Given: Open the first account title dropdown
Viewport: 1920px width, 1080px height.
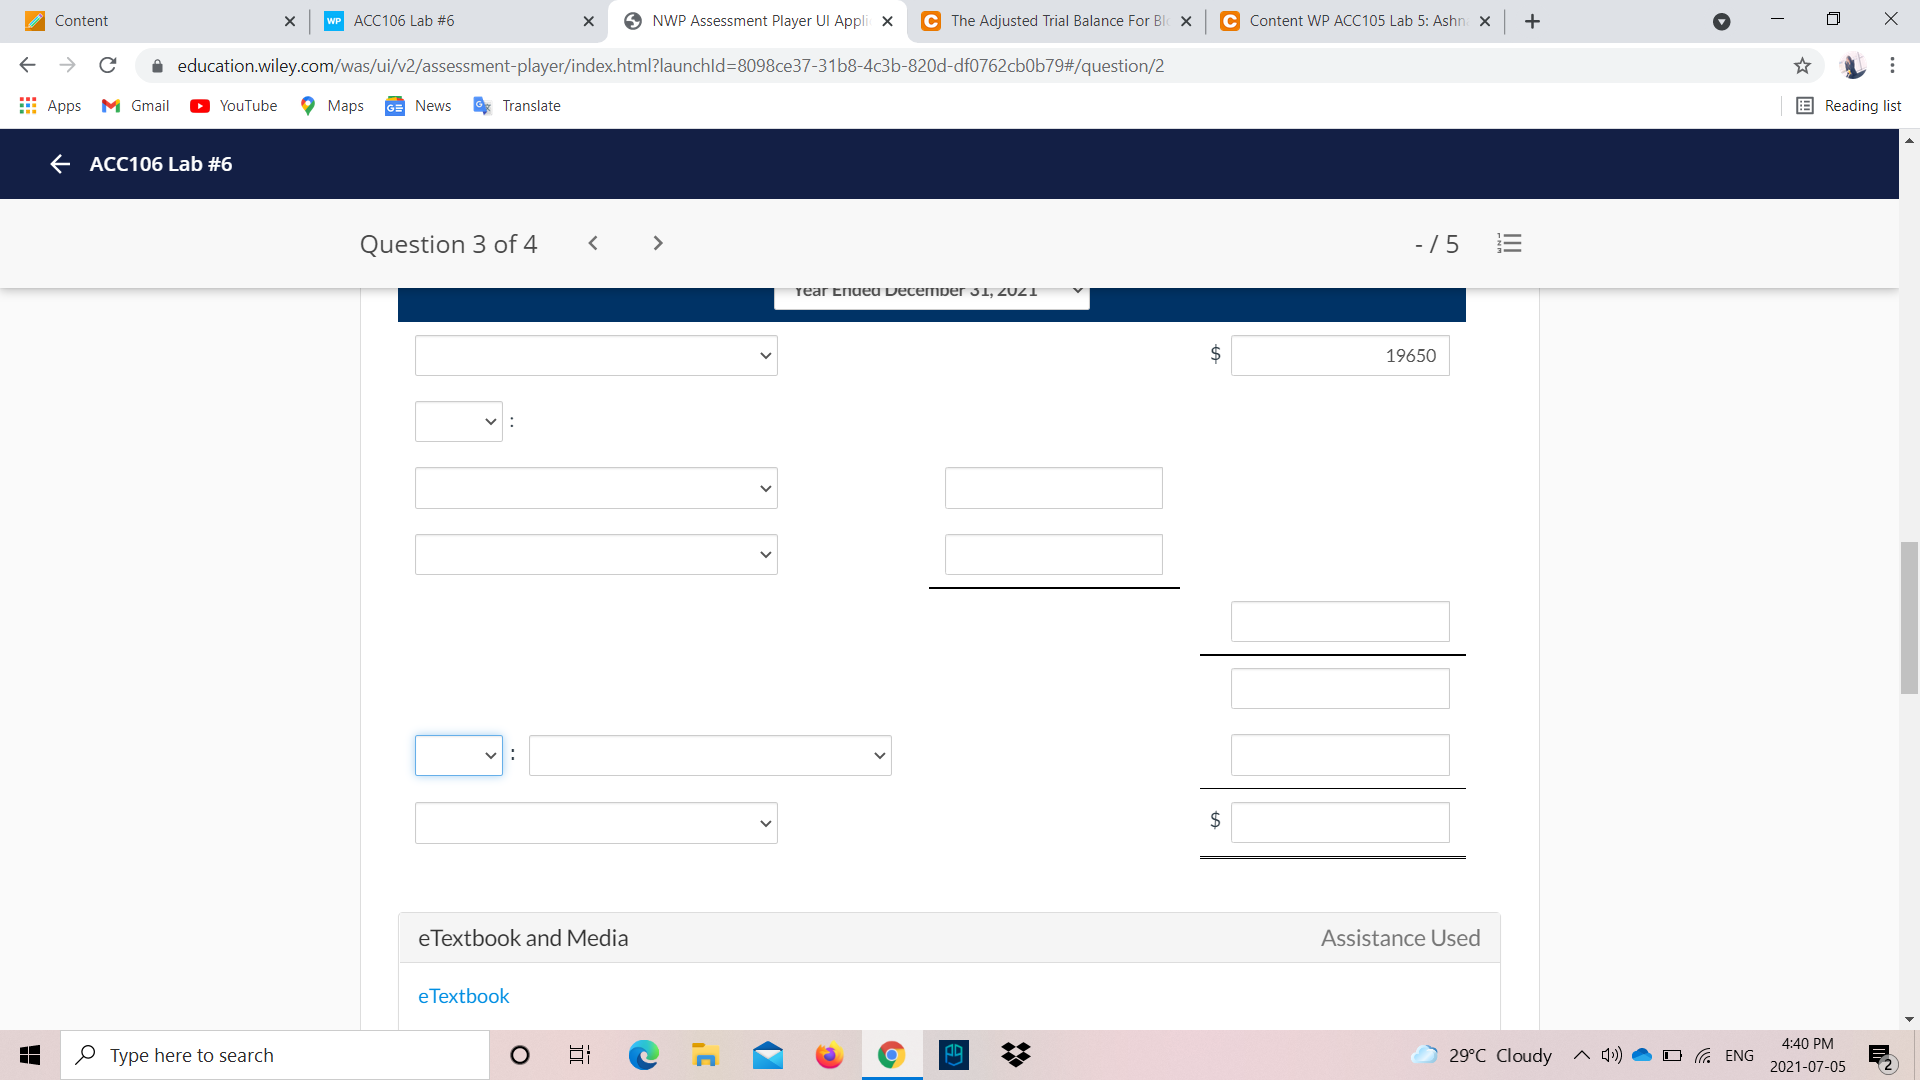Looking at the screenshot, I should point(596,355).
